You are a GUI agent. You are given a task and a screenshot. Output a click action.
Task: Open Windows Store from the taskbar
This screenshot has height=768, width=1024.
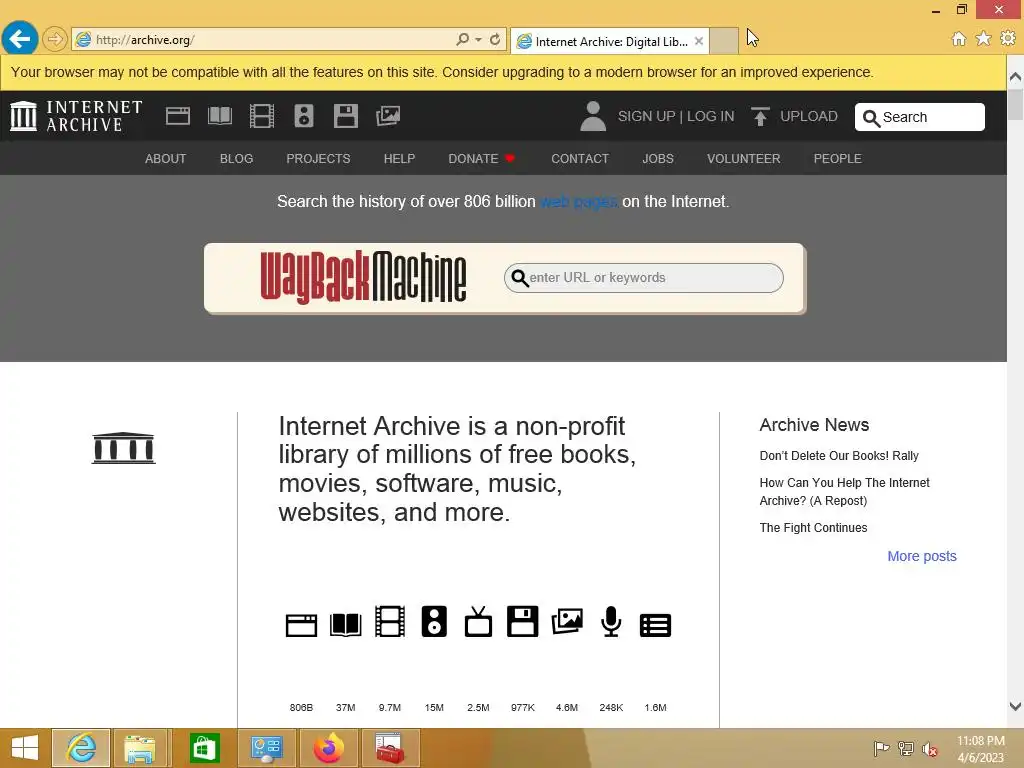(204, 748)
